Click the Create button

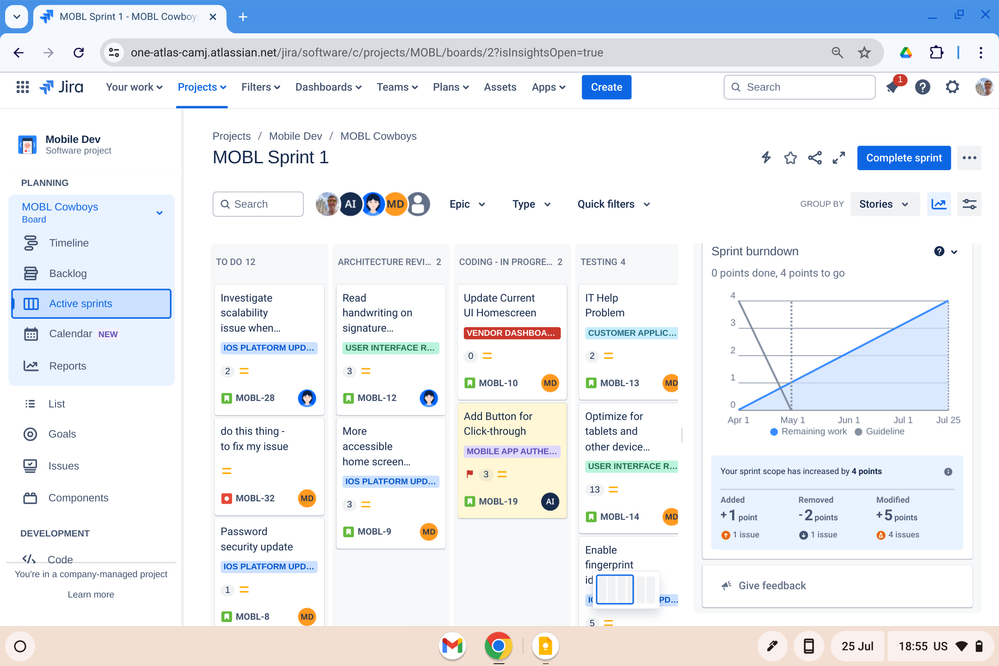[x=606, y=87]
